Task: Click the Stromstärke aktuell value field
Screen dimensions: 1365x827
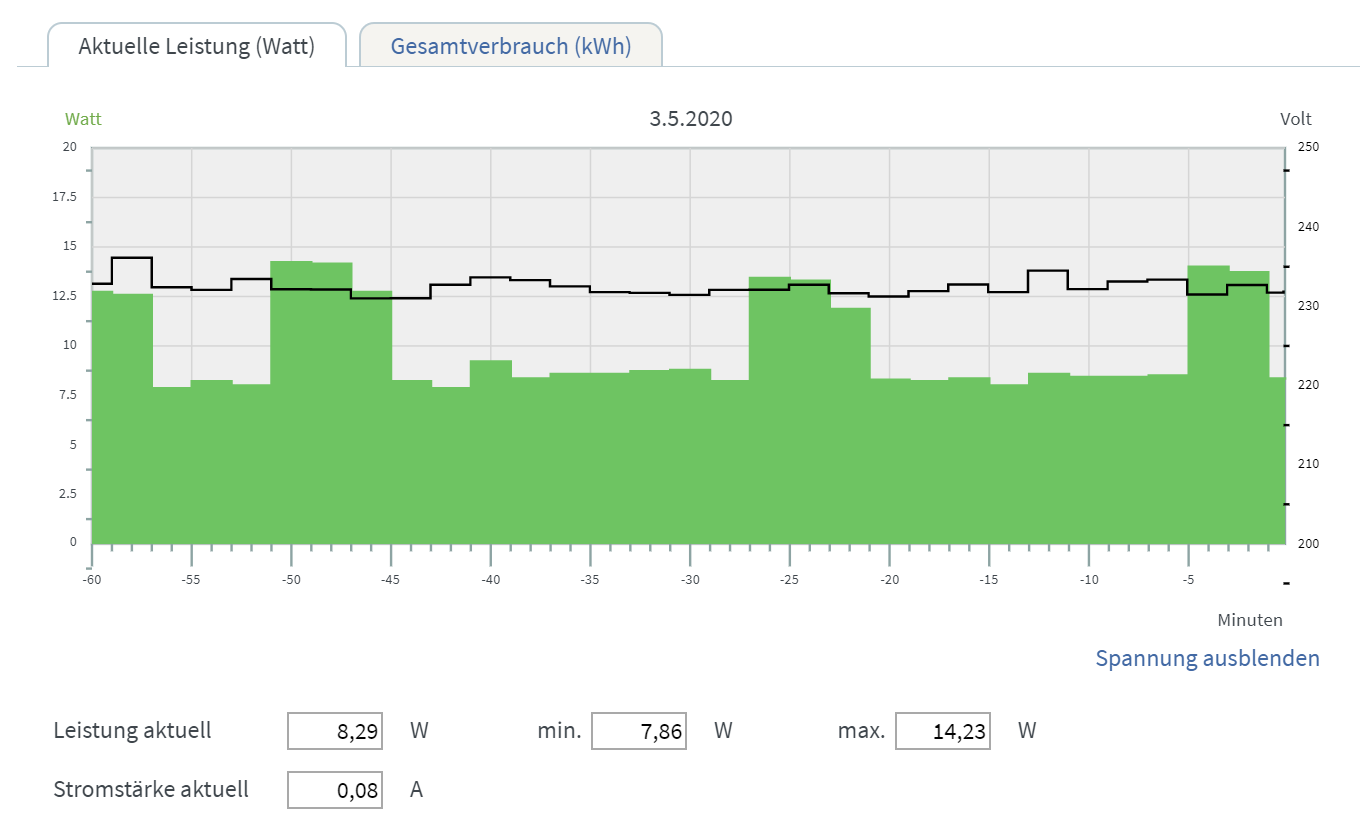Action: tap(335, 790)
